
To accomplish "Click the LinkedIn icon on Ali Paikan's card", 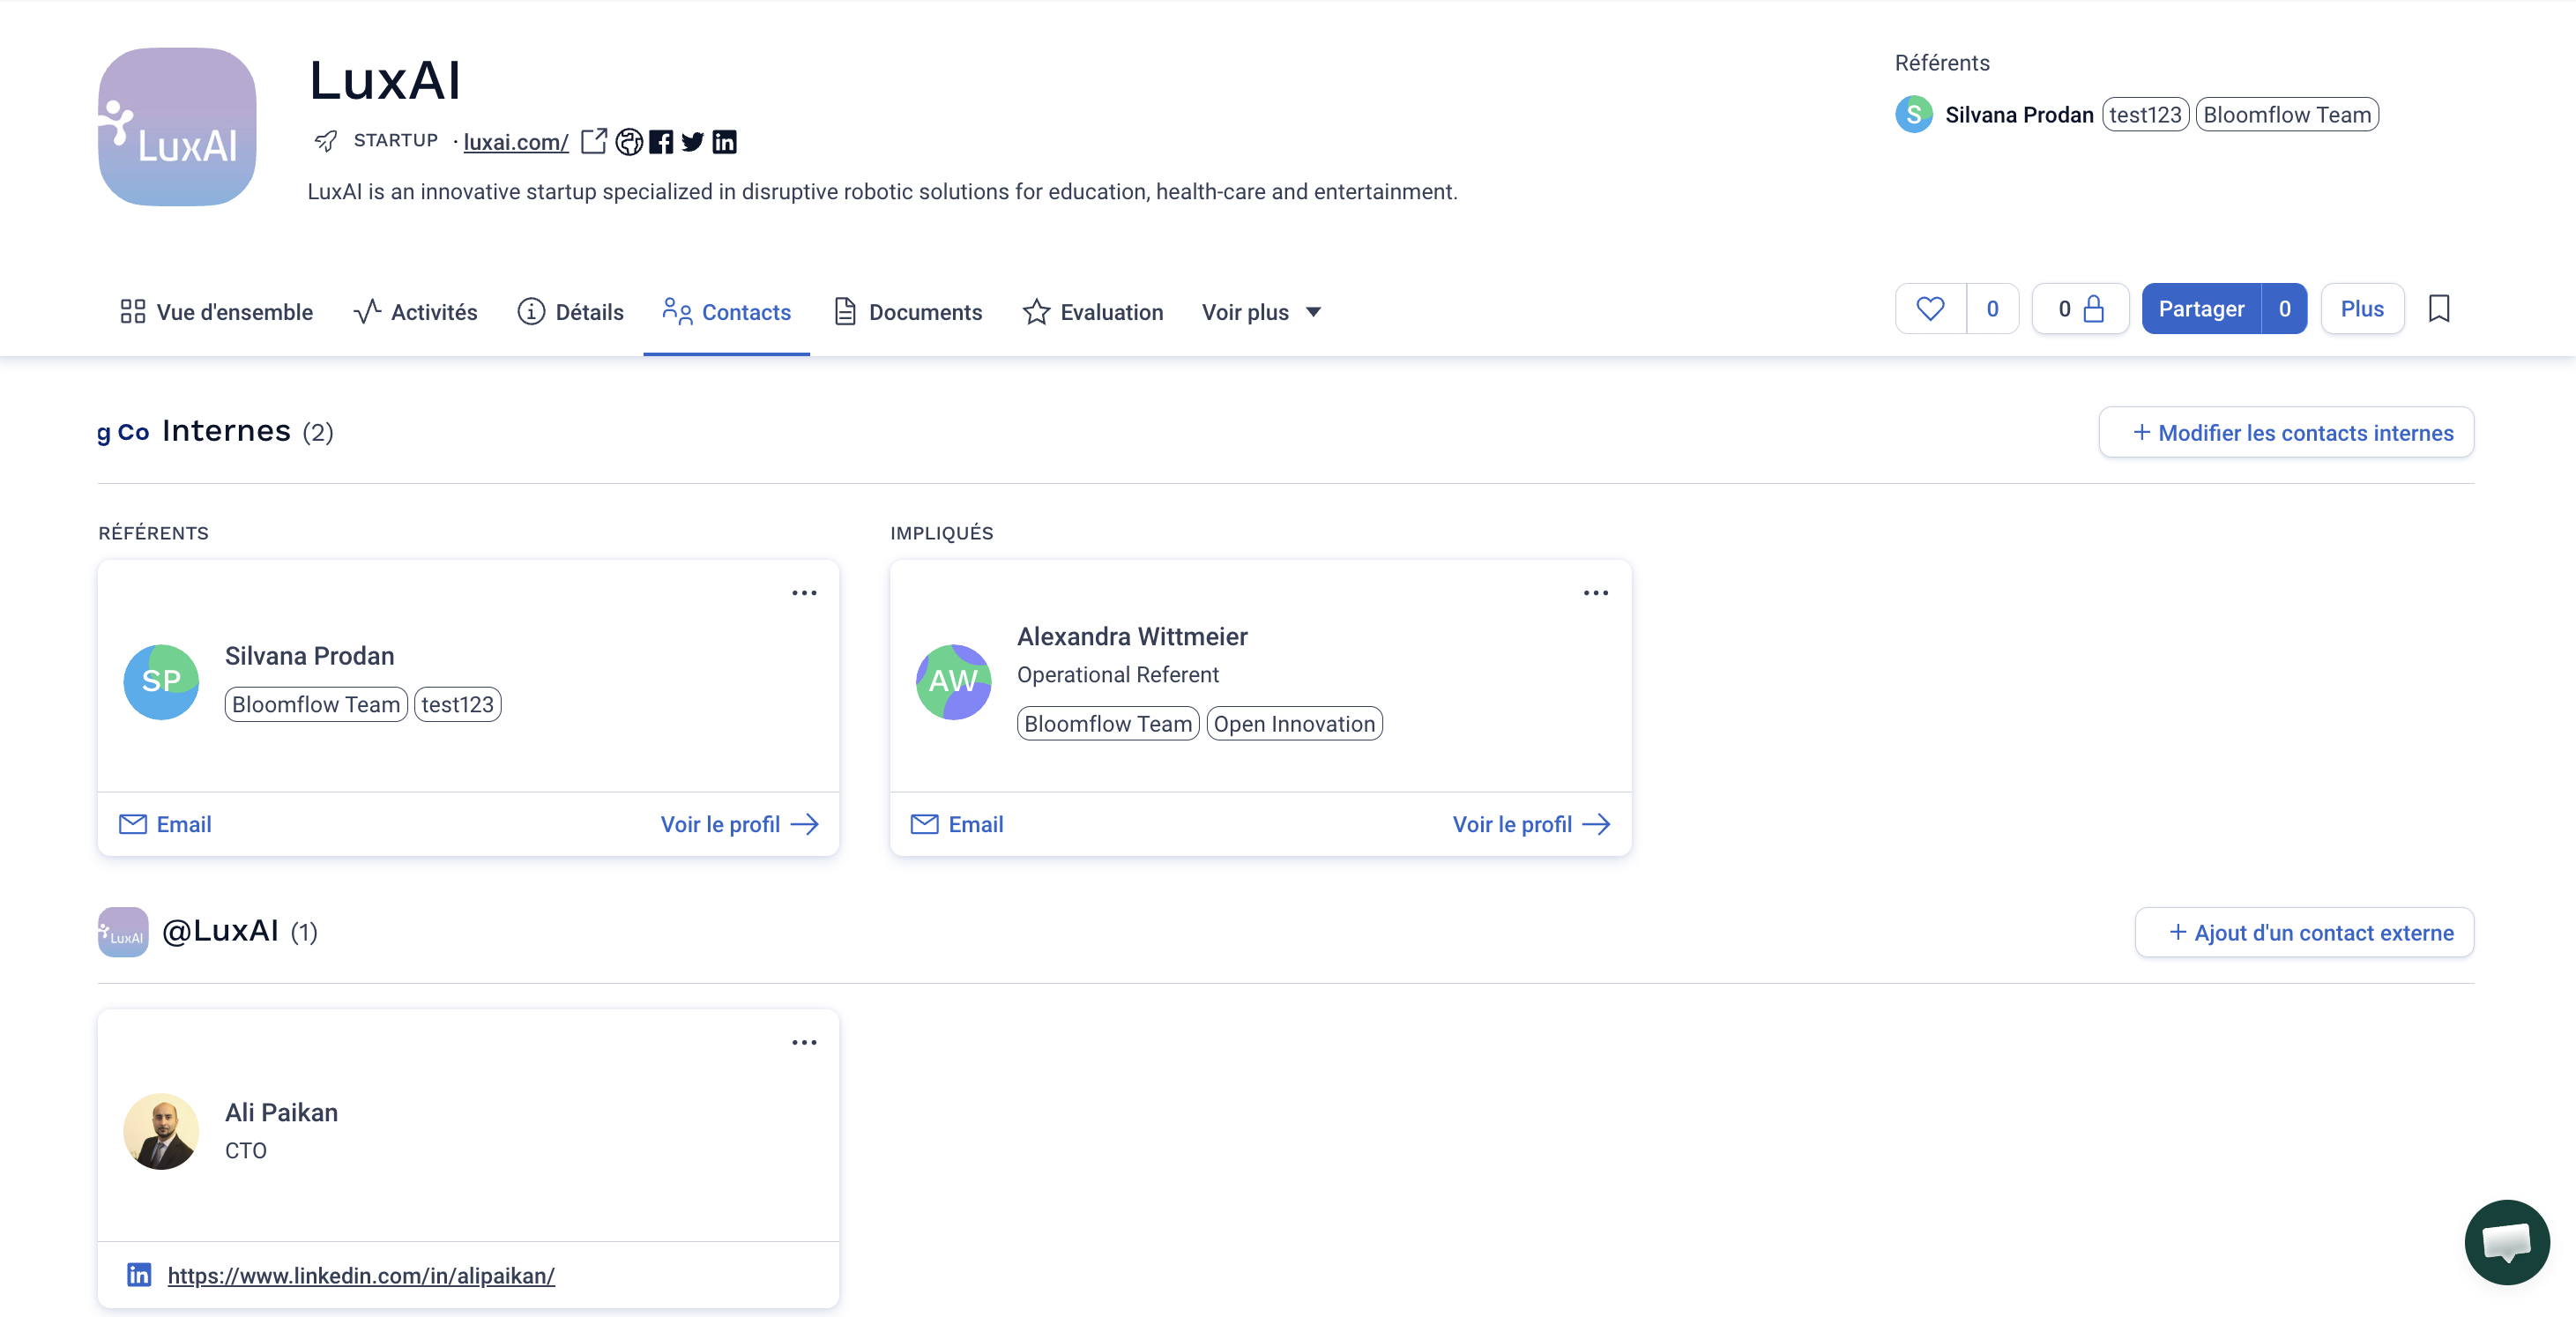I will pyautogui.click(x=139, y=1274).
